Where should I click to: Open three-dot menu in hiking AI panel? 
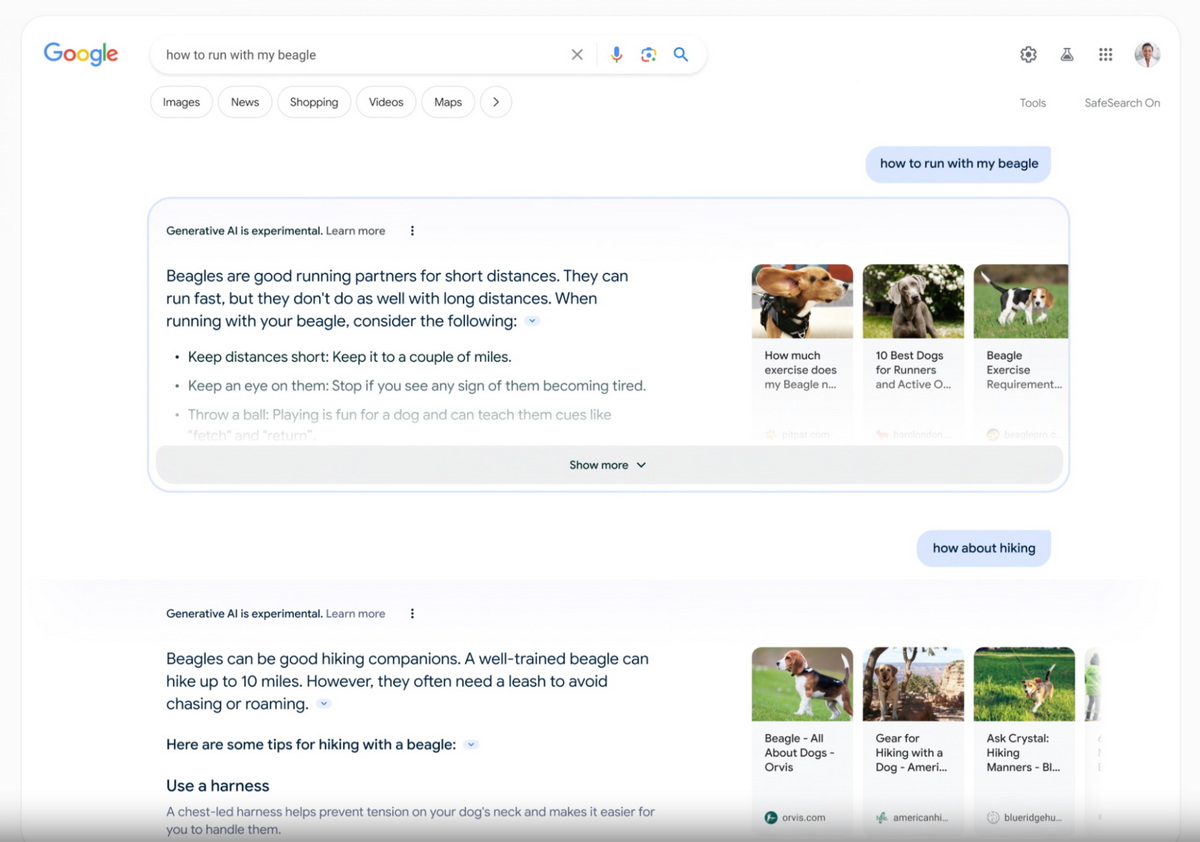[412, 614]
